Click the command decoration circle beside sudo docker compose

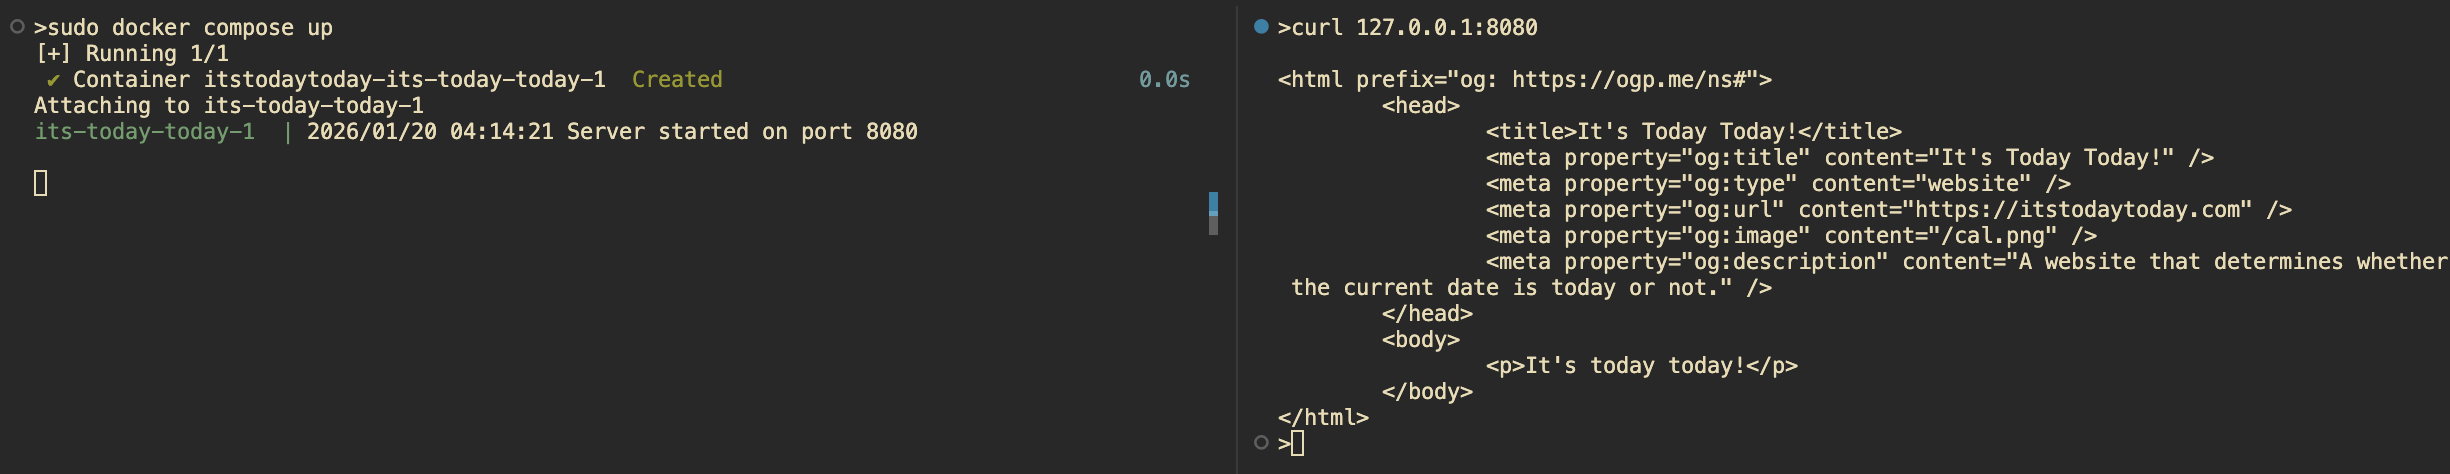(x=17, y=27)
